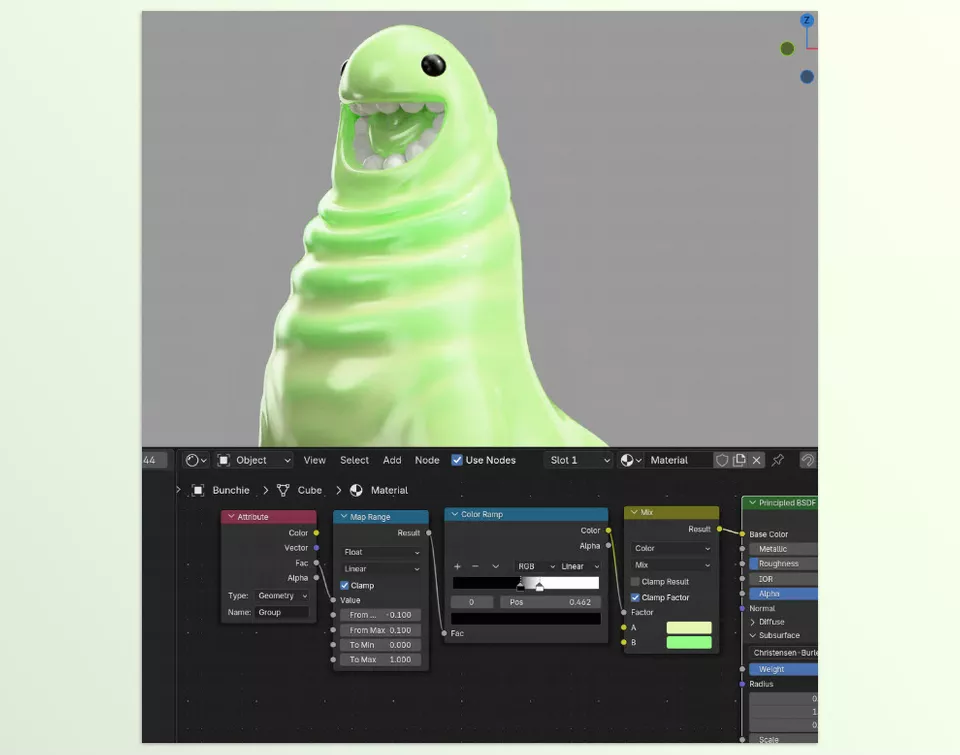Expand the Diffuse panel in Principled BSDF
This screenshot has height=755, width=960.
click(x=752, y=622)
